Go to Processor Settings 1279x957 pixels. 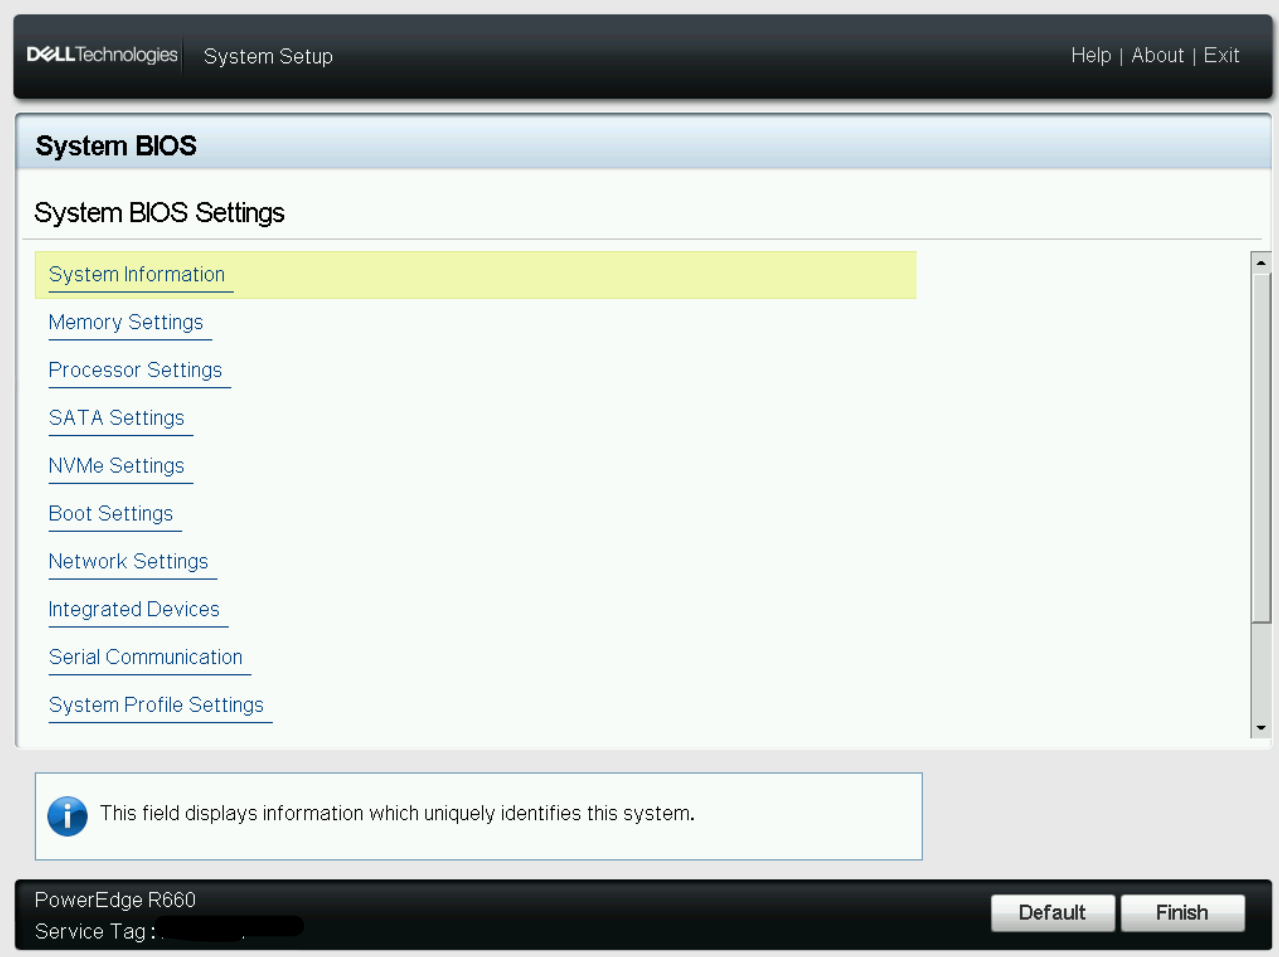[x=135, y=370]
